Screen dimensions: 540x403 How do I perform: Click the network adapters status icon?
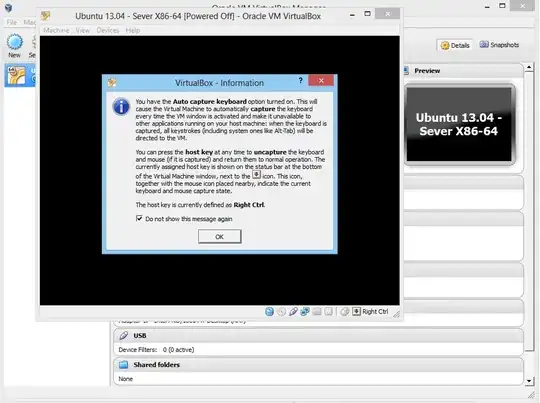click(305, 312)
